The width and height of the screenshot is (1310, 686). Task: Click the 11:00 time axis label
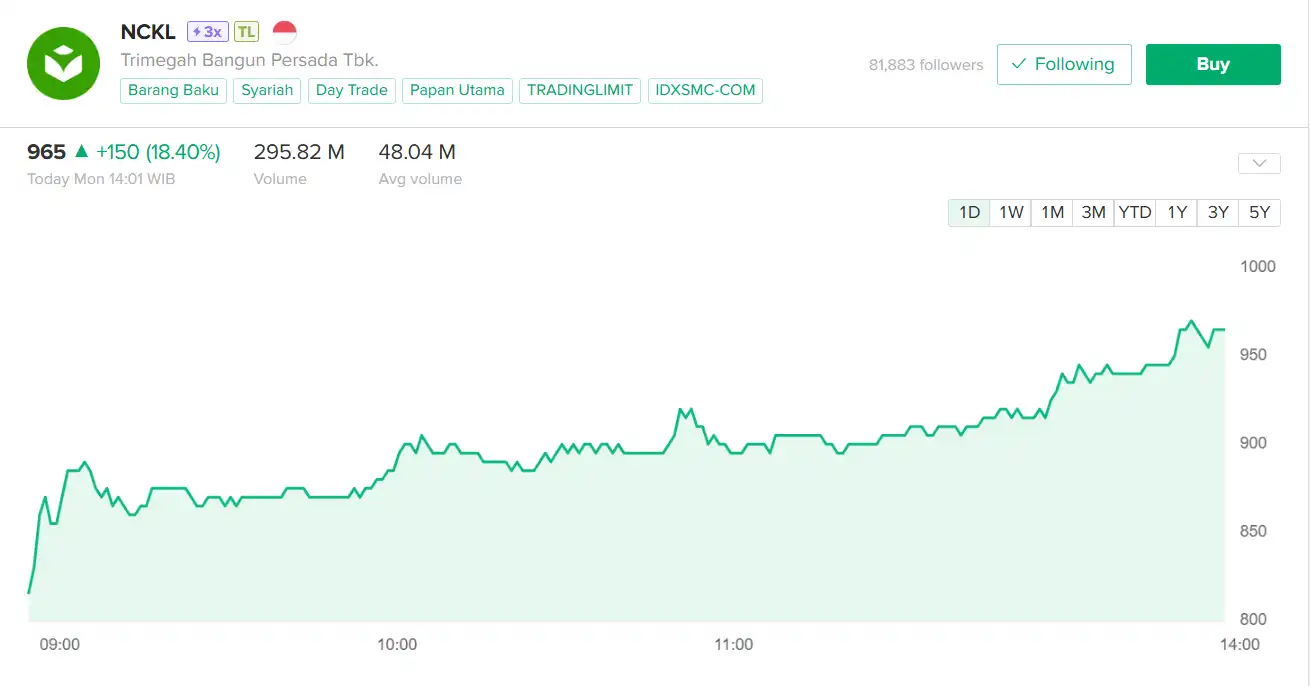(734, 645)
